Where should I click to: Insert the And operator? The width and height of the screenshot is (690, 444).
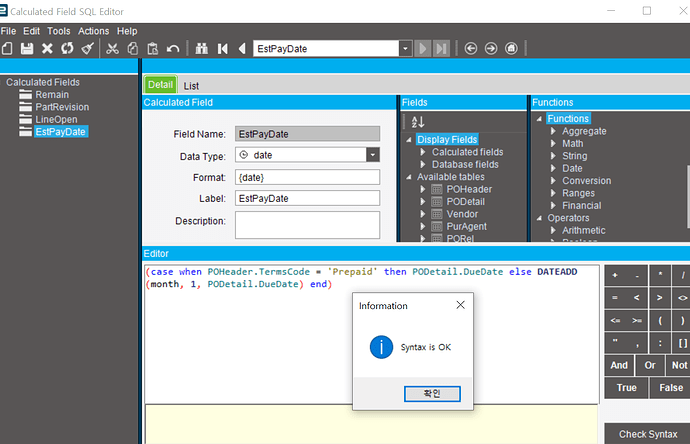pyautogui.click(x=620, y=365)
